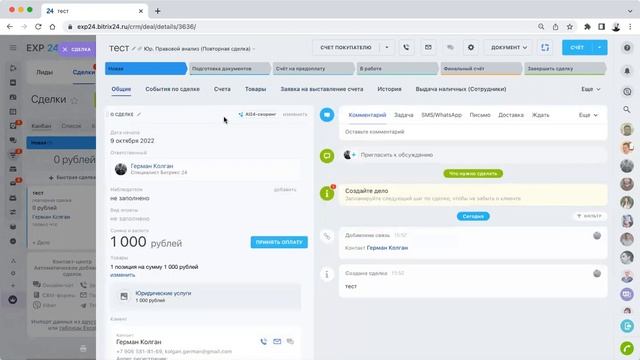Click the blue СЧЁТ button
This screenshot has width=640, height=360.
click(x=577, y=47)
